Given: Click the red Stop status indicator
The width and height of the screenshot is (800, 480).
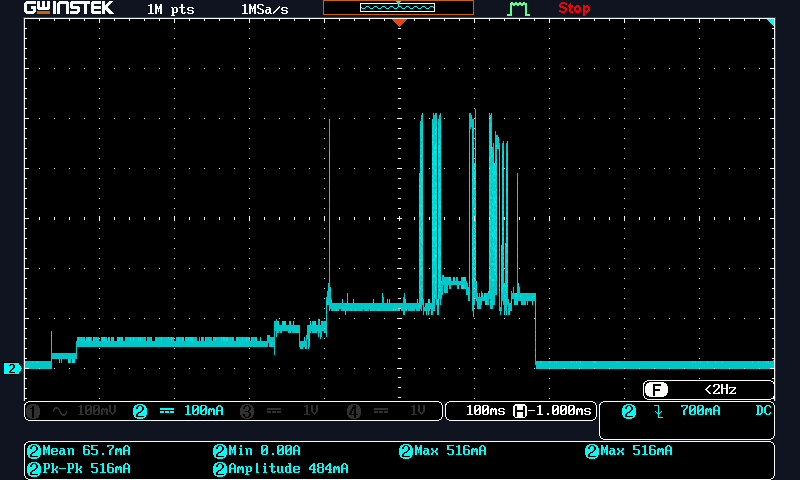Looking at the screenshot, I should pos(574,8).
